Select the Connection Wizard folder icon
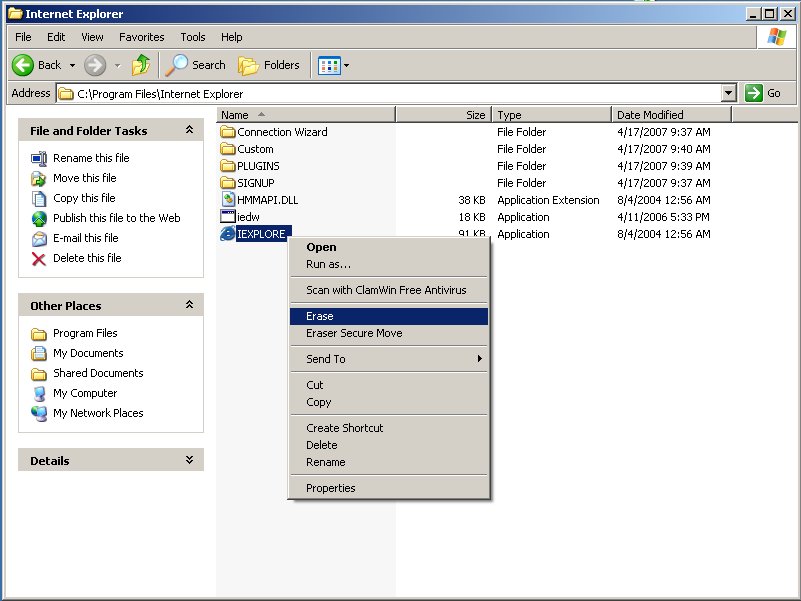 click(227, 132)
